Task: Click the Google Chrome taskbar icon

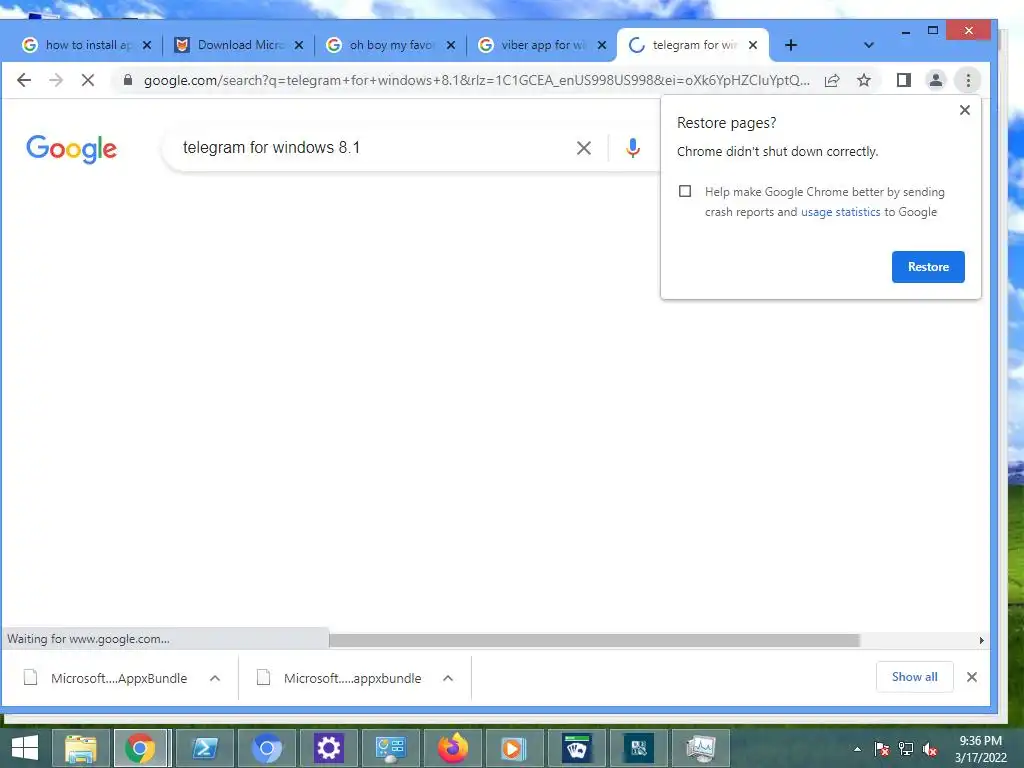Action: [141, 748]
